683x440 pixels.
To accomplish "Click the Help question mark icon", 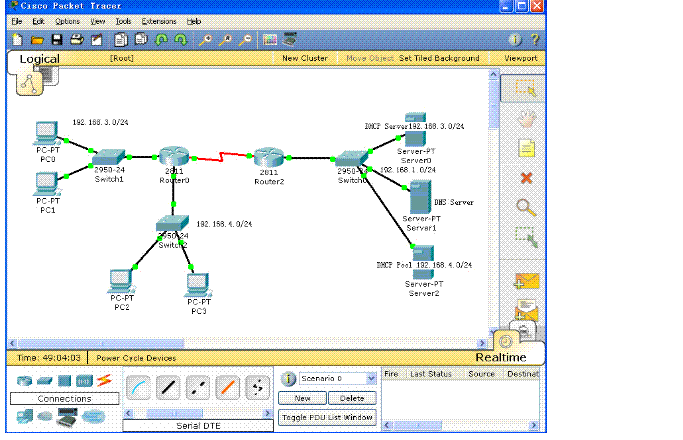I will click(535, 40).
